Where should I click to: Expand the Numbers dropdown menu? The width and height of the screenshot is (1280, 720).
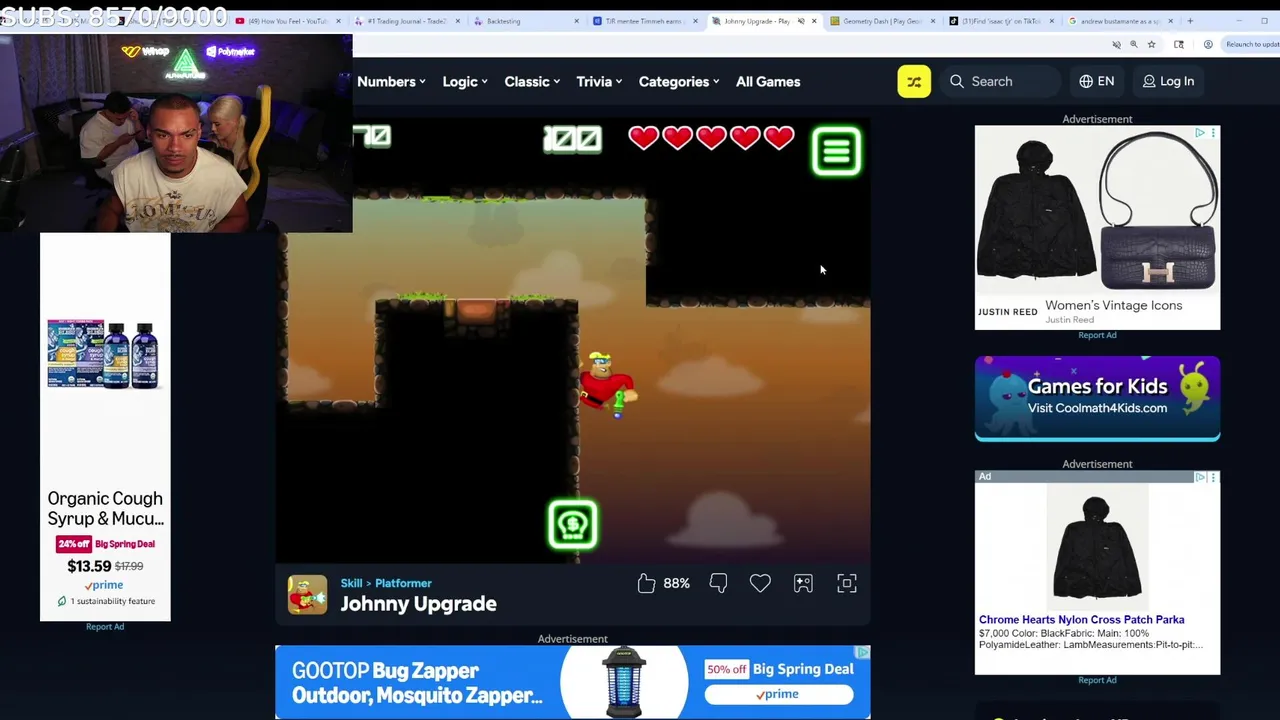pyautogui.click(x=391, y=82)
